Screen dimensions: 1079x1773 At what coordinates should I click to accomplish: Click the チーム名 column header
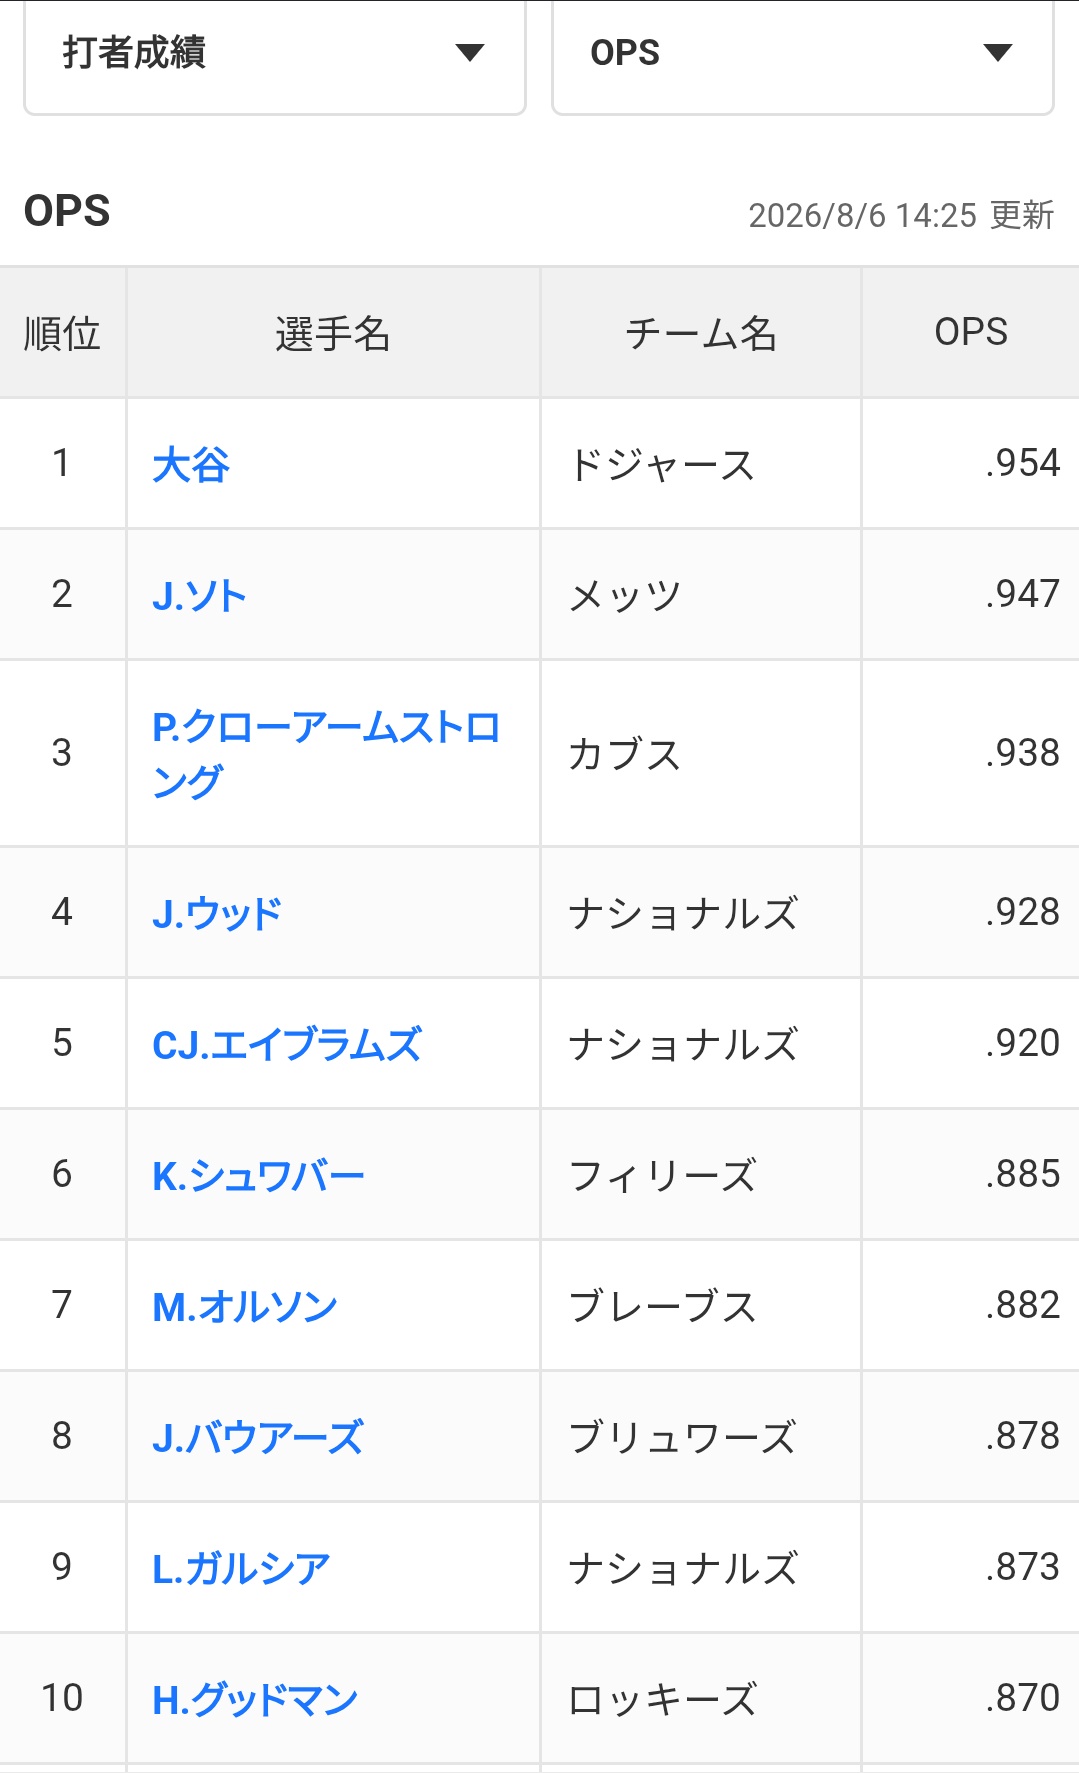[701, 333]
